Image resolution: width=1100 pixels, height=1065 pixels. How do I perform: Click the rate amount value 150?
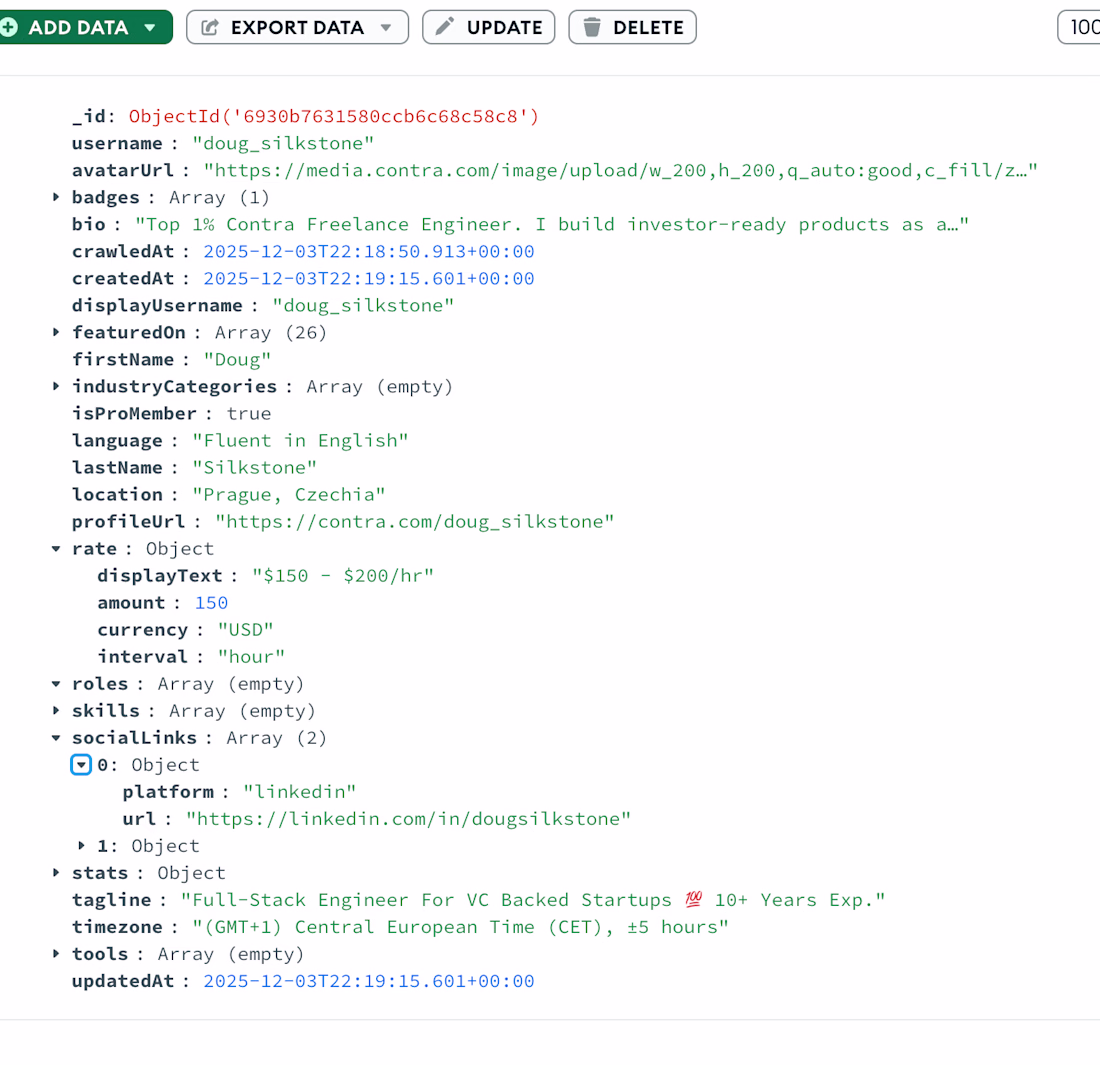point(212,602)
